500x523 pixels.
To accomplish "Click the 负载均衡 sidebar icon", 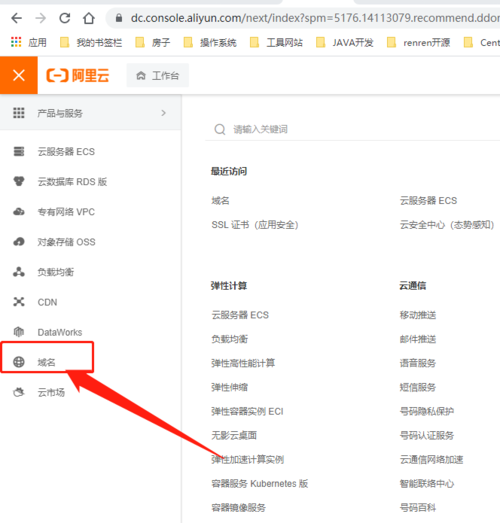I will point(19,272).
